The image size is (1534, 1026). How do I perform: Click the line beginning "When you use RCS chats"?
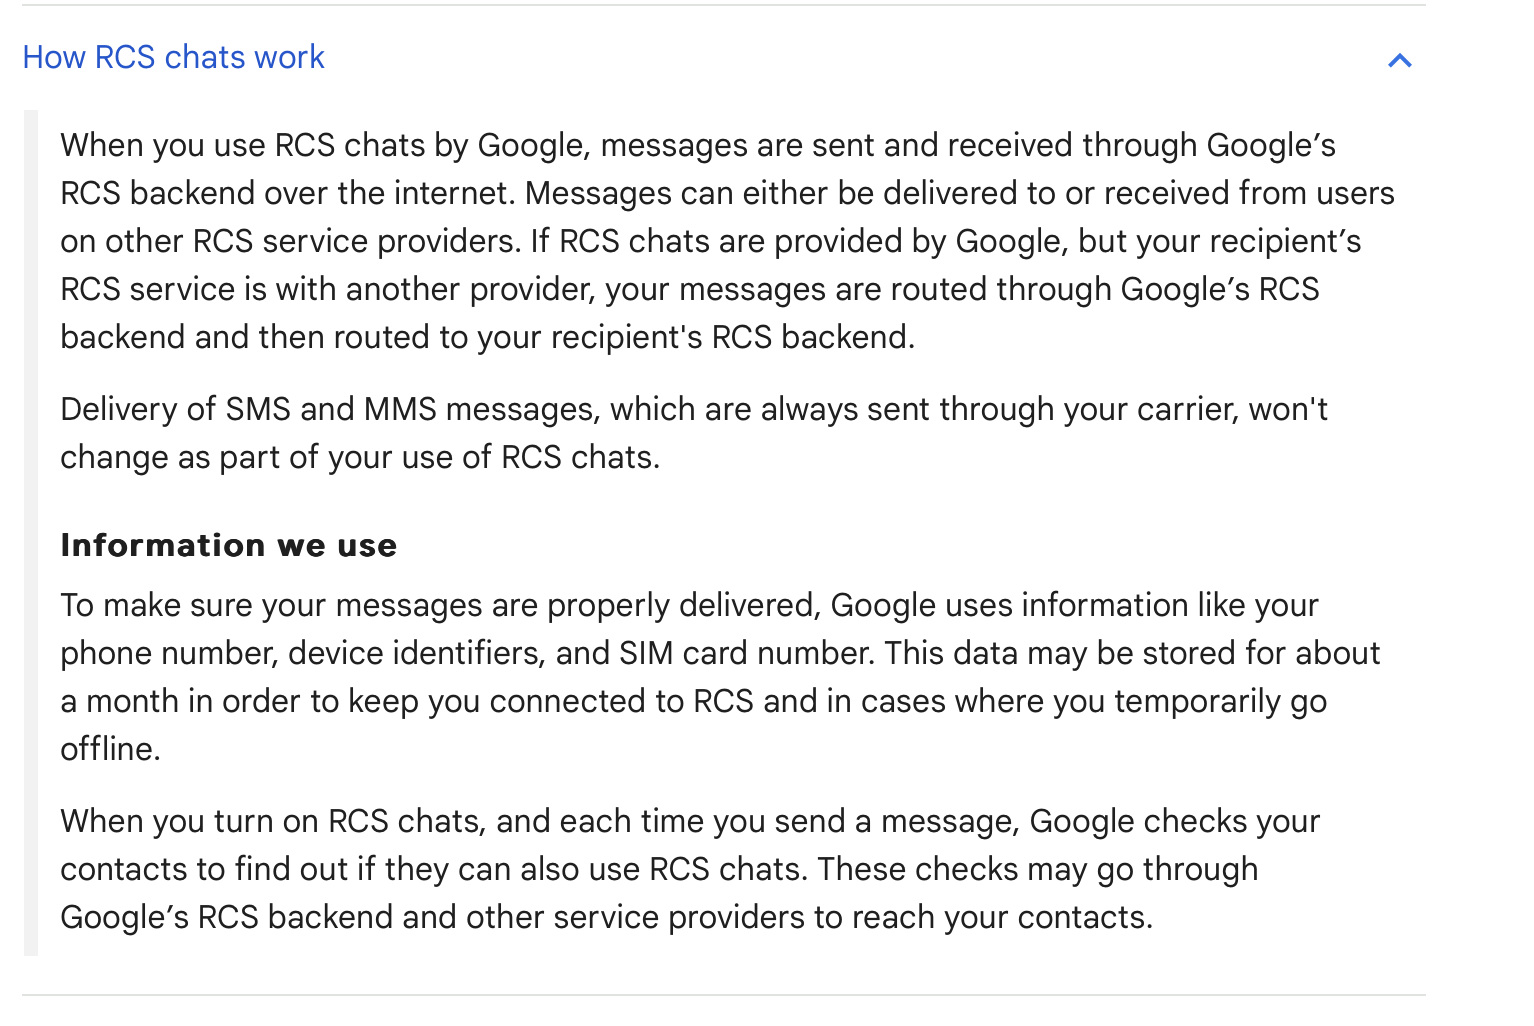click(x=698, y=145)
